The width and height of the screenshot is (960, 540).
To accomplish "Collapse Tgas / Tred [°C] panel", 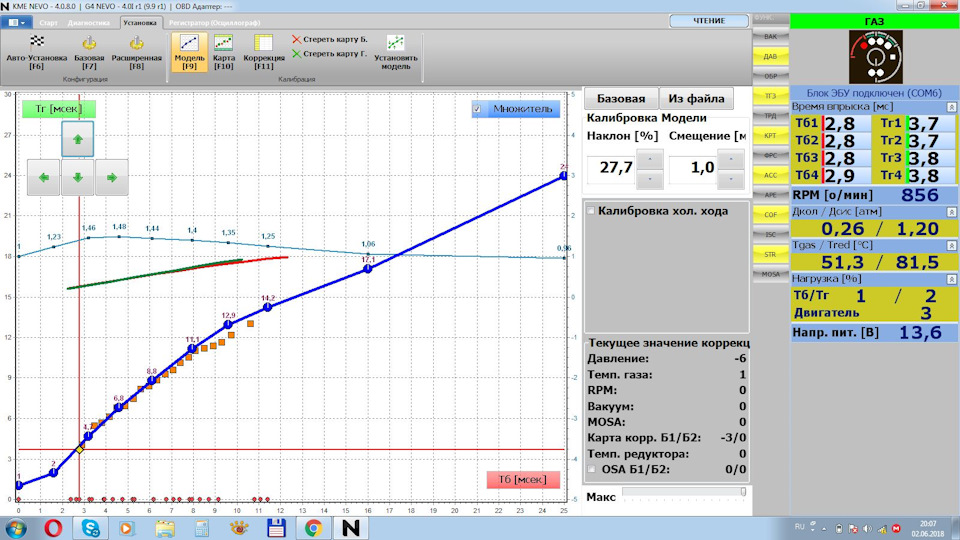I will (x=951, y=246).
